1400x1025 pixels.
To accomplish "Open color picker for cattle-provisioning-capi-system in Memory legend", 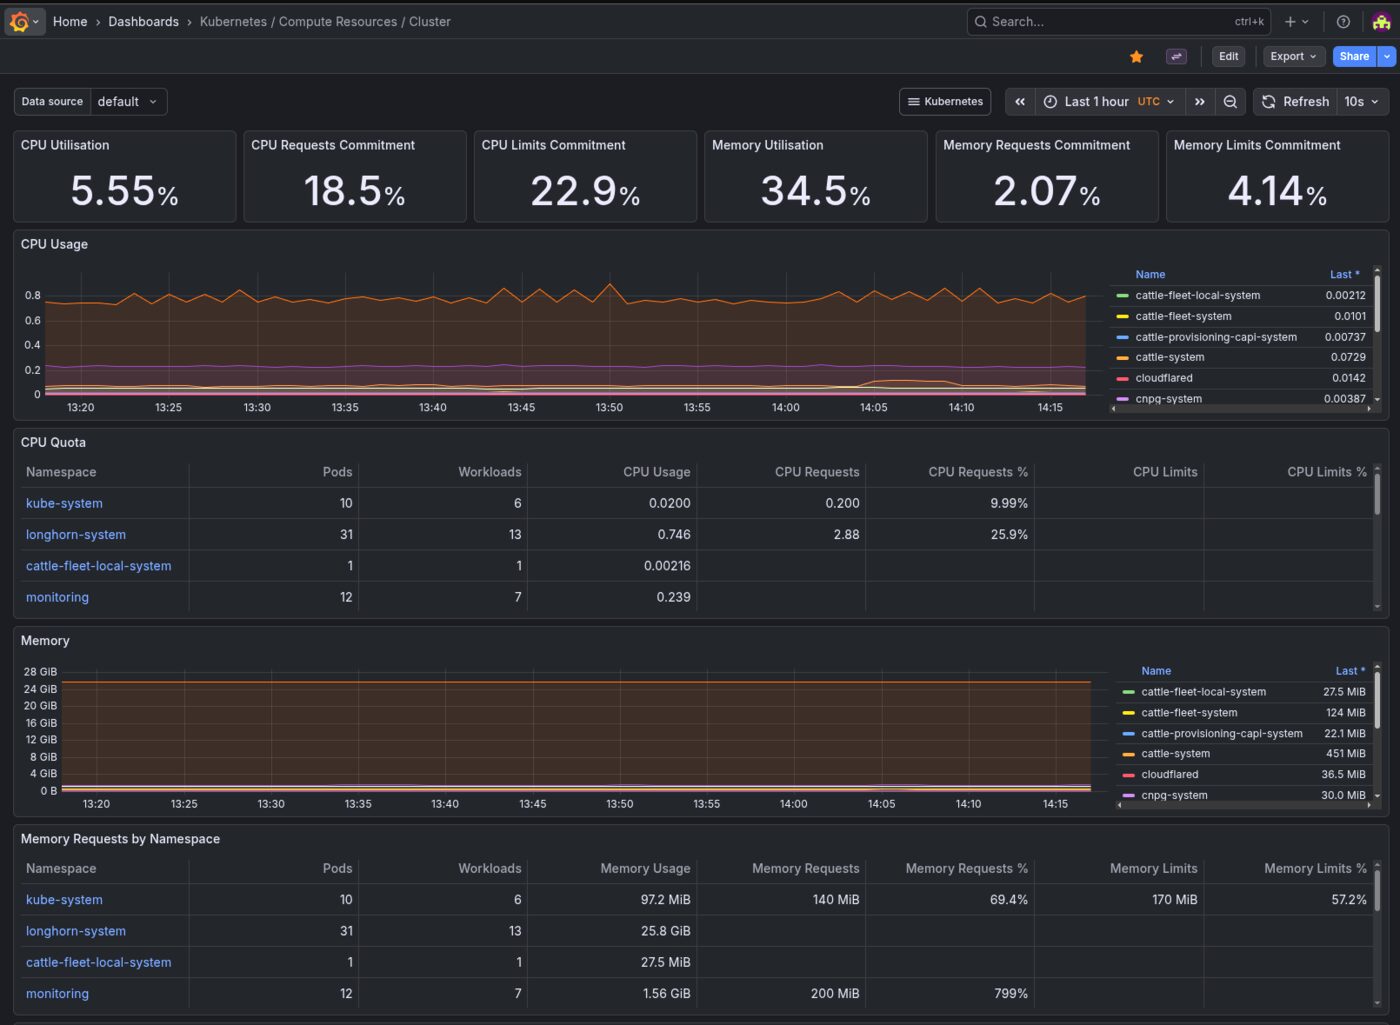I will (1128, 734).
